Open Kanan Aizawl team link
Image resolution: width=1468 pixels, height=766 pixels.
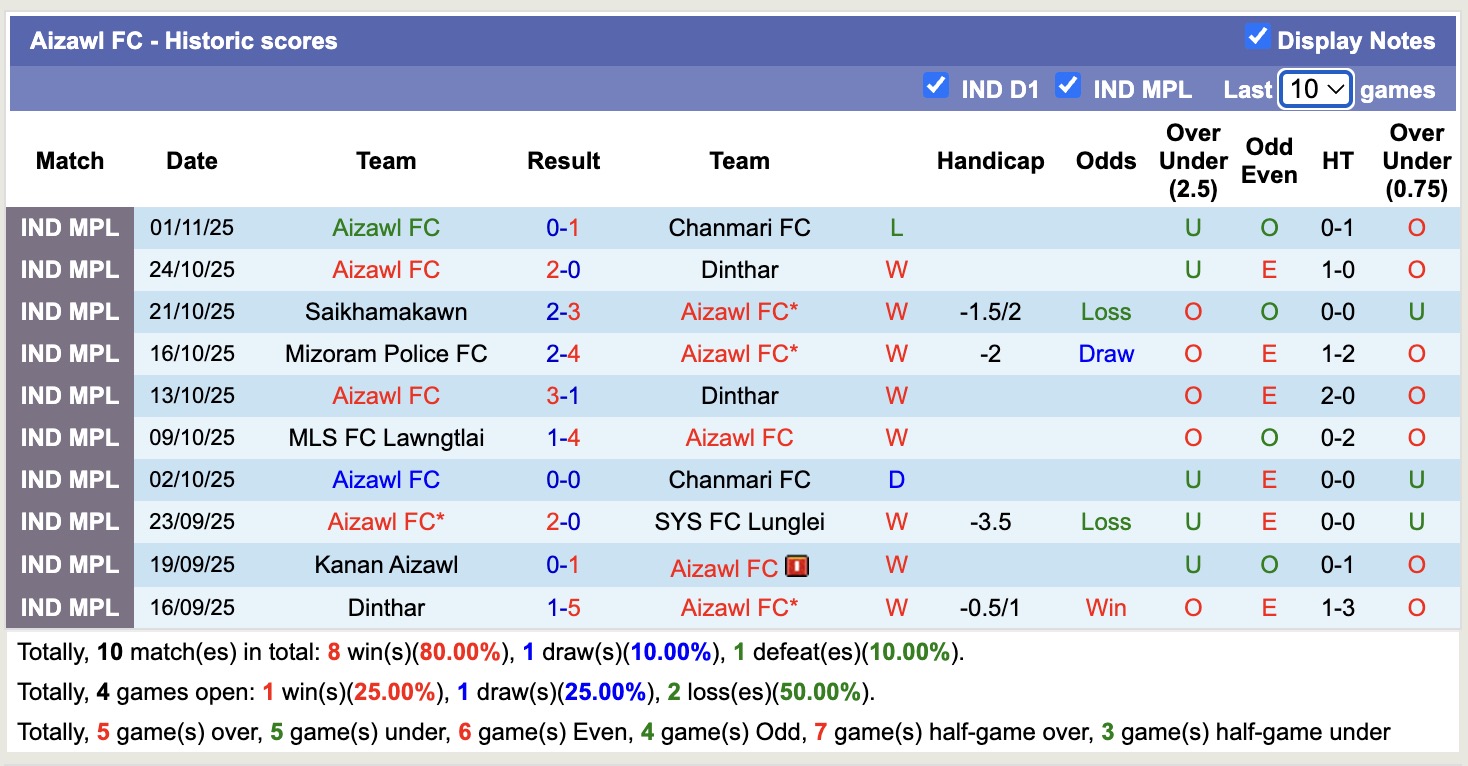(386, 565)
